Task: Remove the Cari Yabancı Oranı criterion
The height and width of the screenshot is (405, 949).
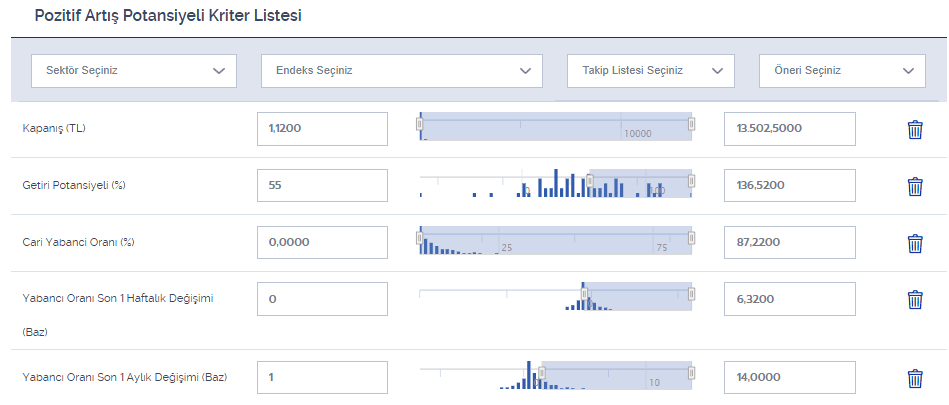Action: click(x=914, y=243)
